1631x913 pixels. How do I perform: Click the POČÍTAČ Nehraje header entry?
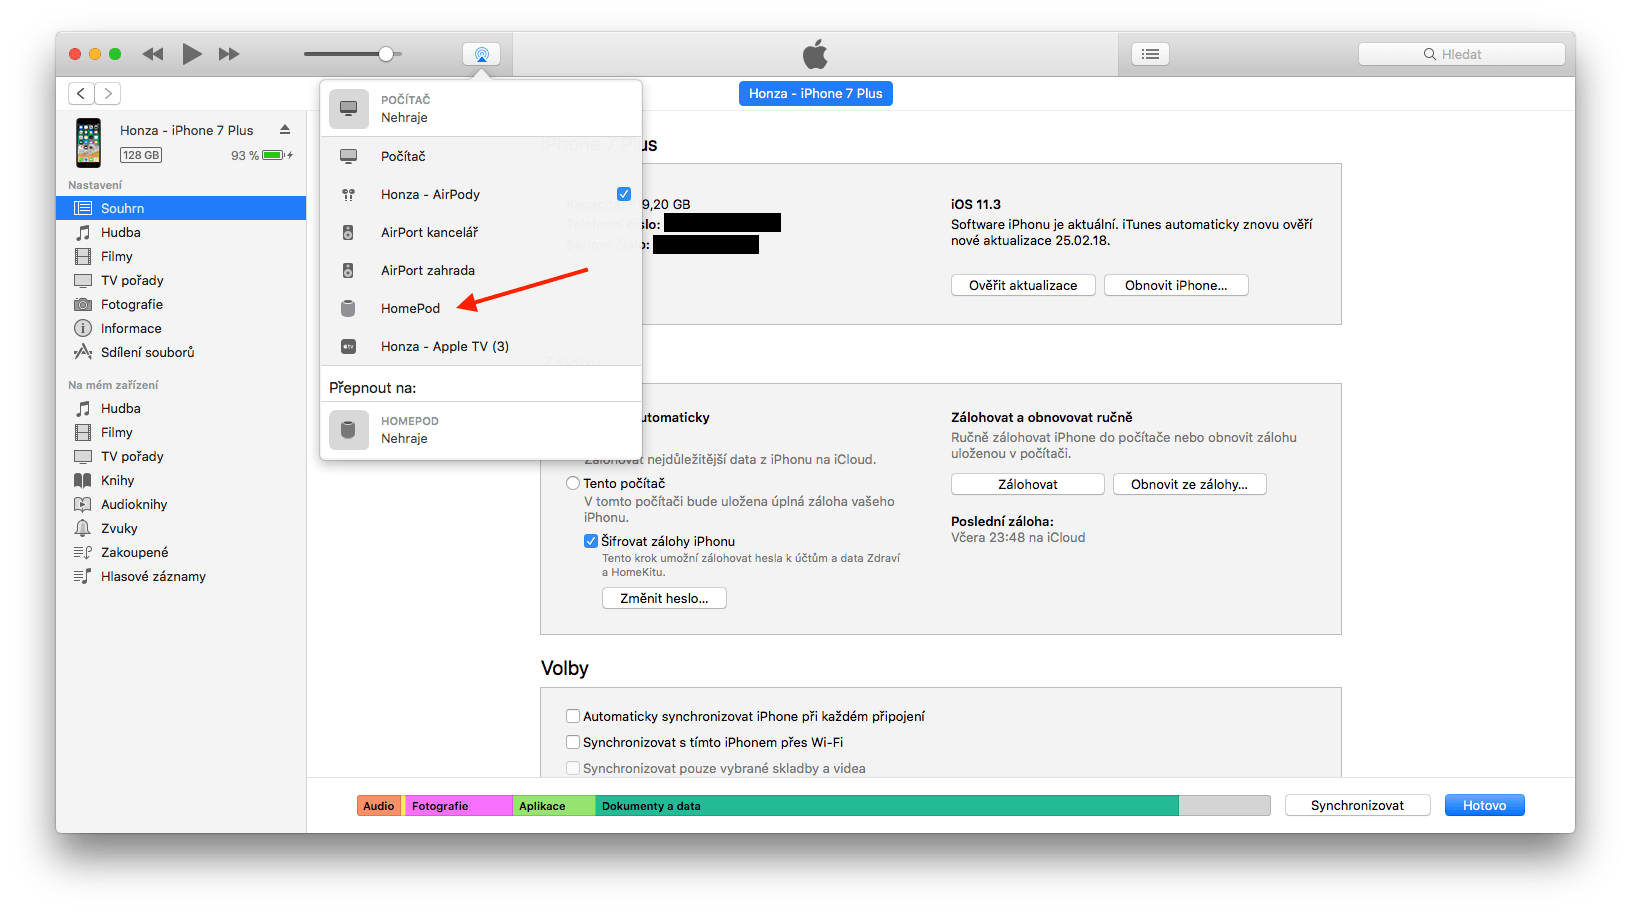click(481, 109)
